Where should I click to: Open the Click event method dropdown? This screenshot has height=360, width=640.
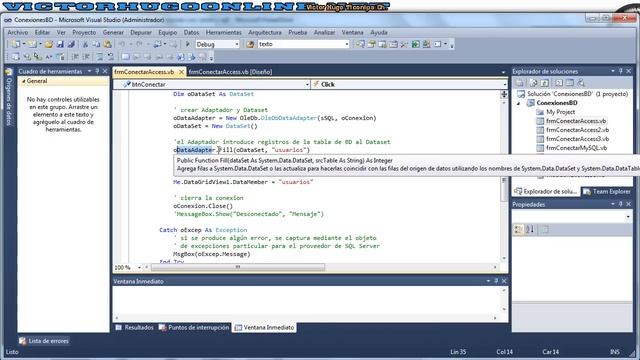[504, 84]
